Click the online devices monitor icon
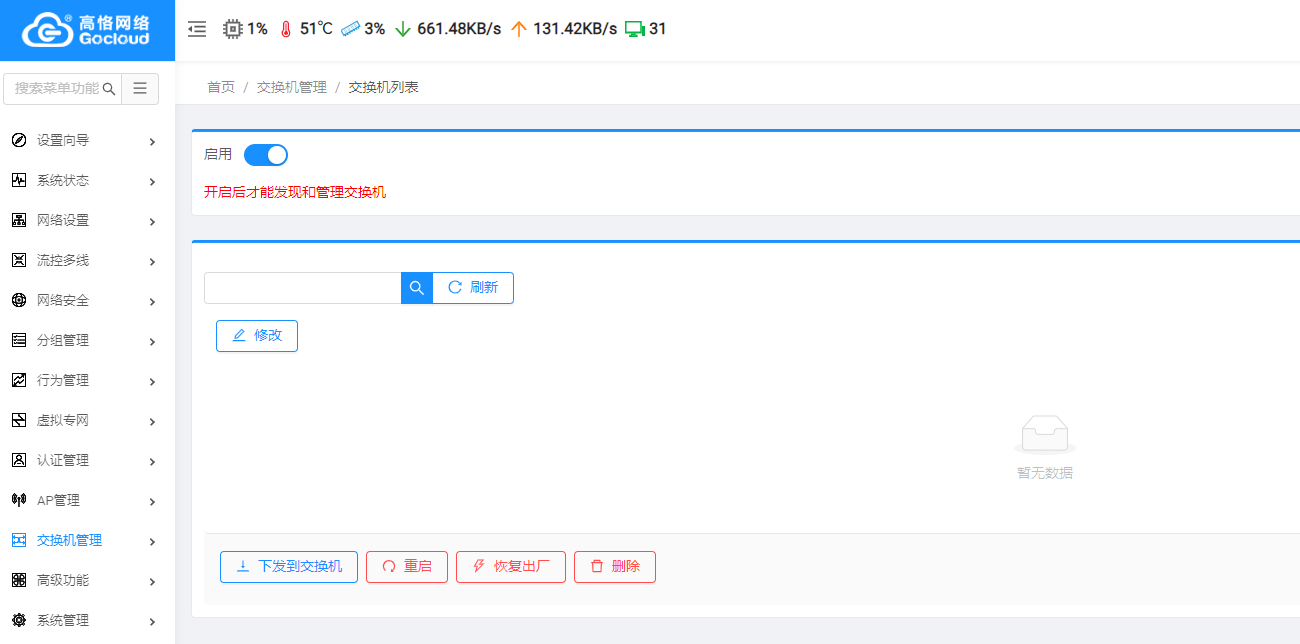 click(635, 29)
